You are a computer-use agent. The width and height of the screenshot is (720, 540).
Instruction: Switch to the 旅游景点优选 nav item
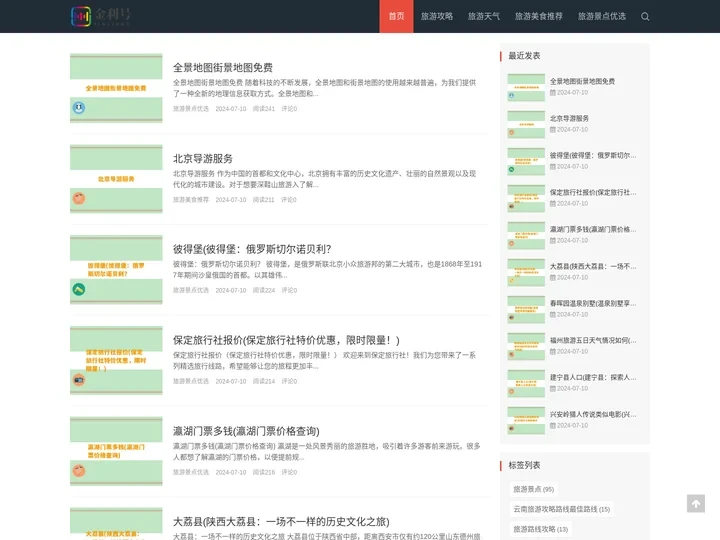(602, 17)
